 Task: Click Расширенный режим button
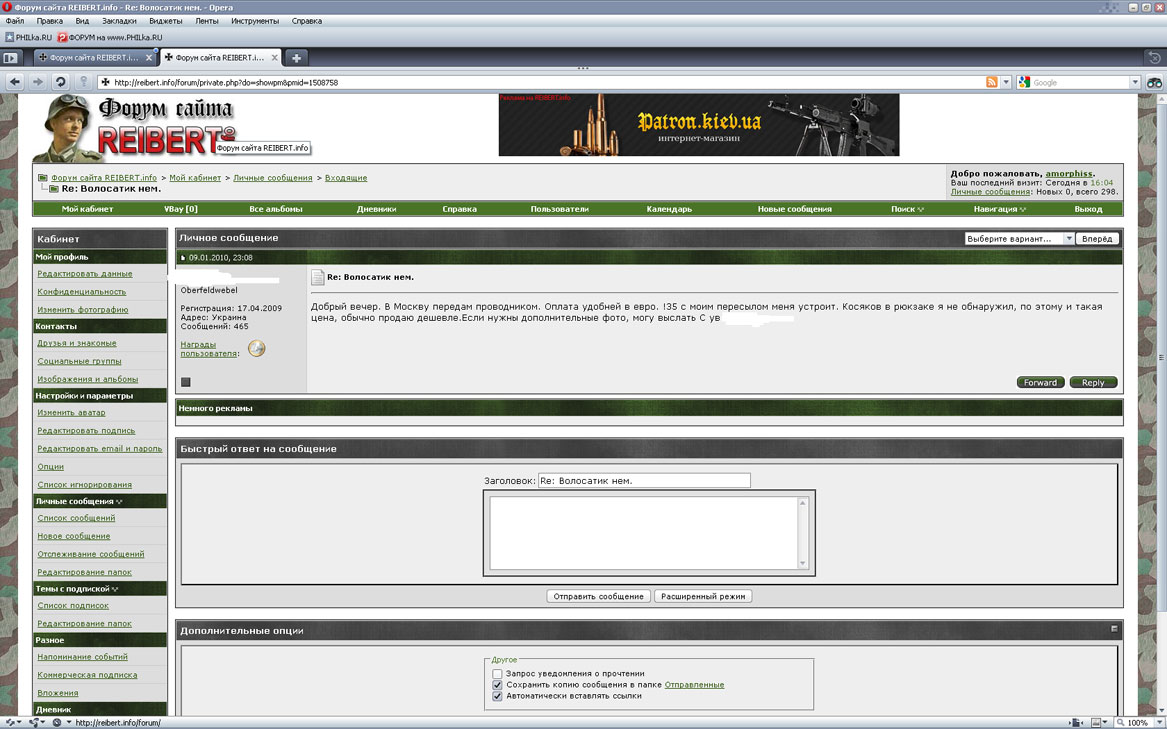pyautogui.click(x=703, y=596)
